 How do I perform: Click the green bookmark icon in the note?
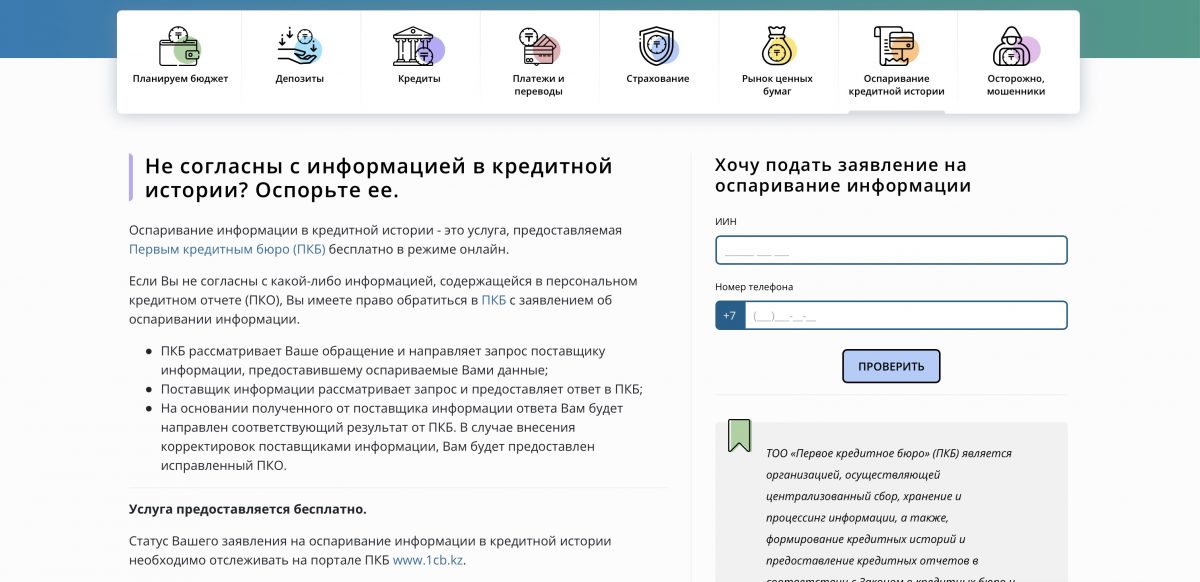coord(739,435)
